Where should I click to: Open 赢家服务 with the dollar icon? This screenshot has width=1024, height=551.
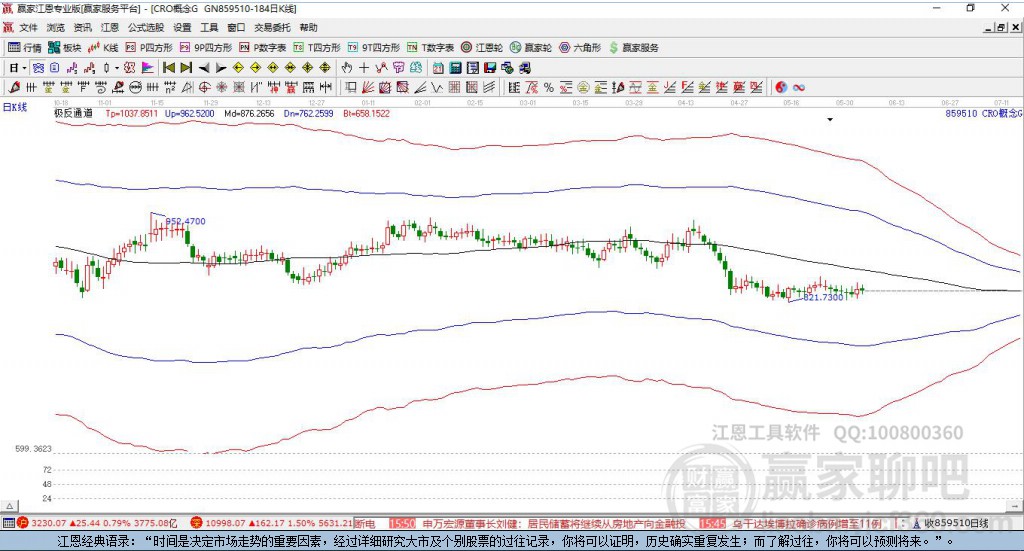coord(633,48)
